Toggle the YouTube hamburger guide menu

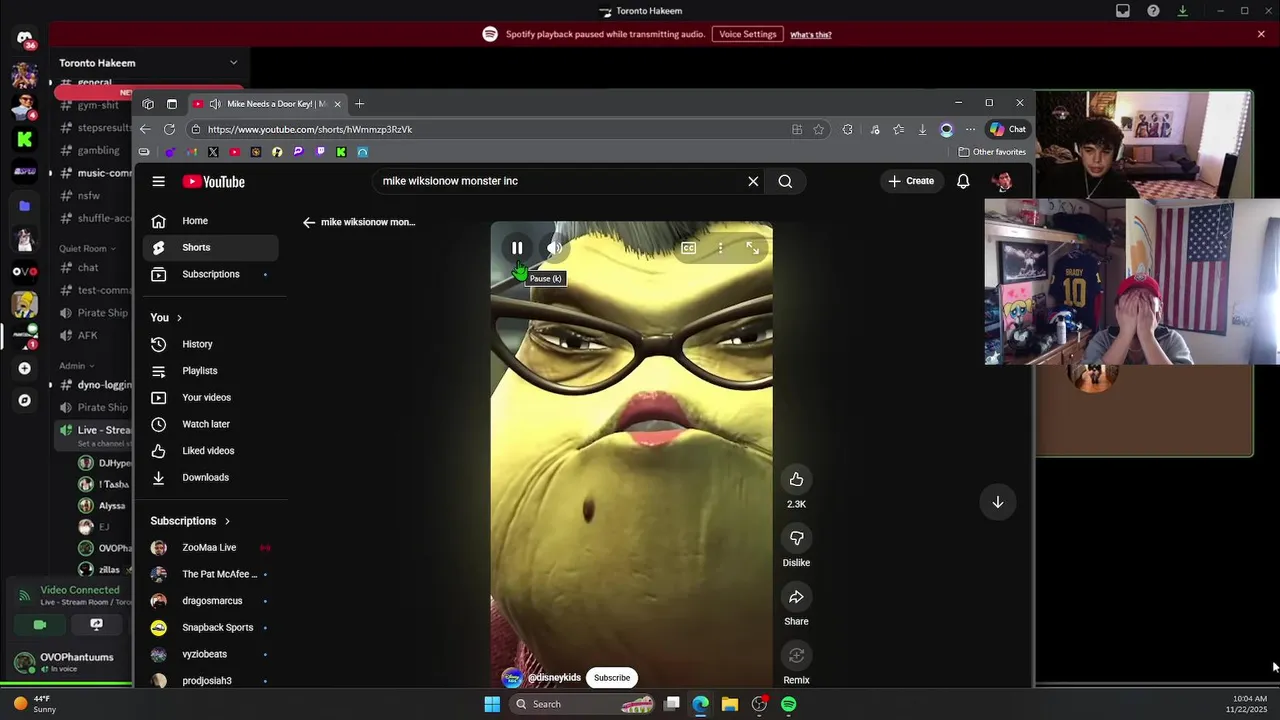158,181
